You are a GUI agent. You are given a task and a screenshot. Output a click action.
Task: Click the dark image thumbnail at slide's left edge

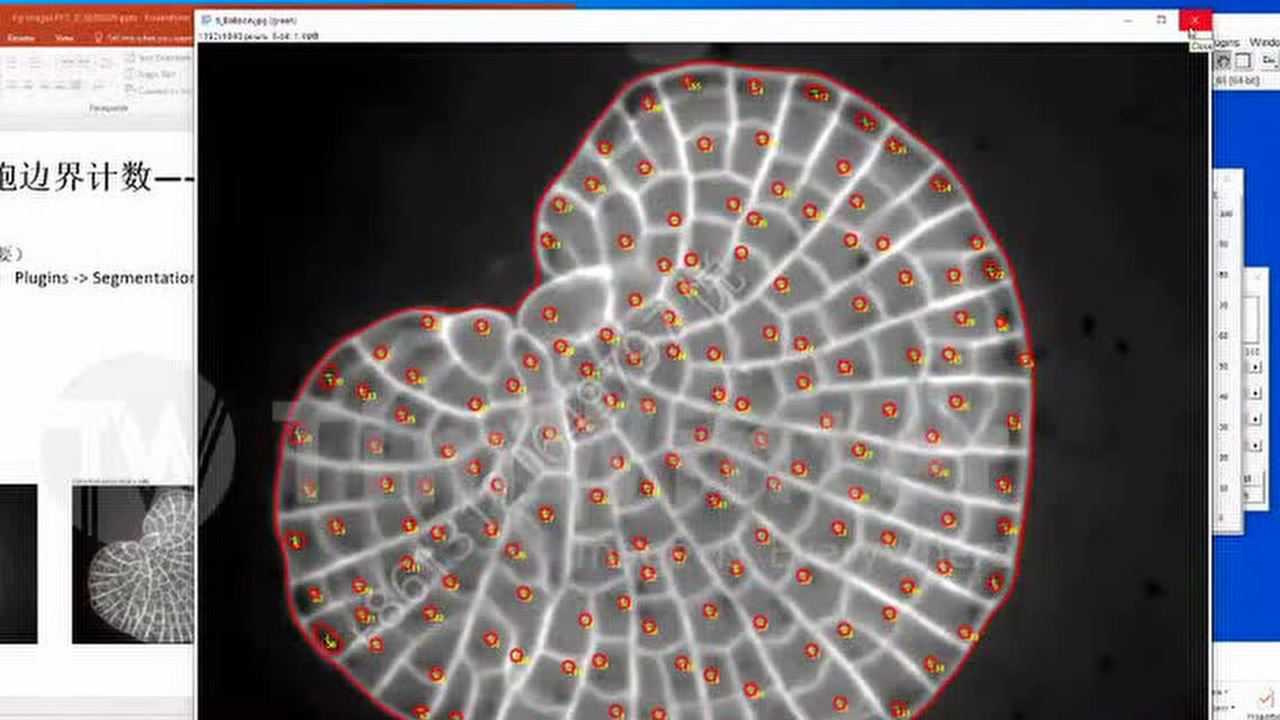18,564
